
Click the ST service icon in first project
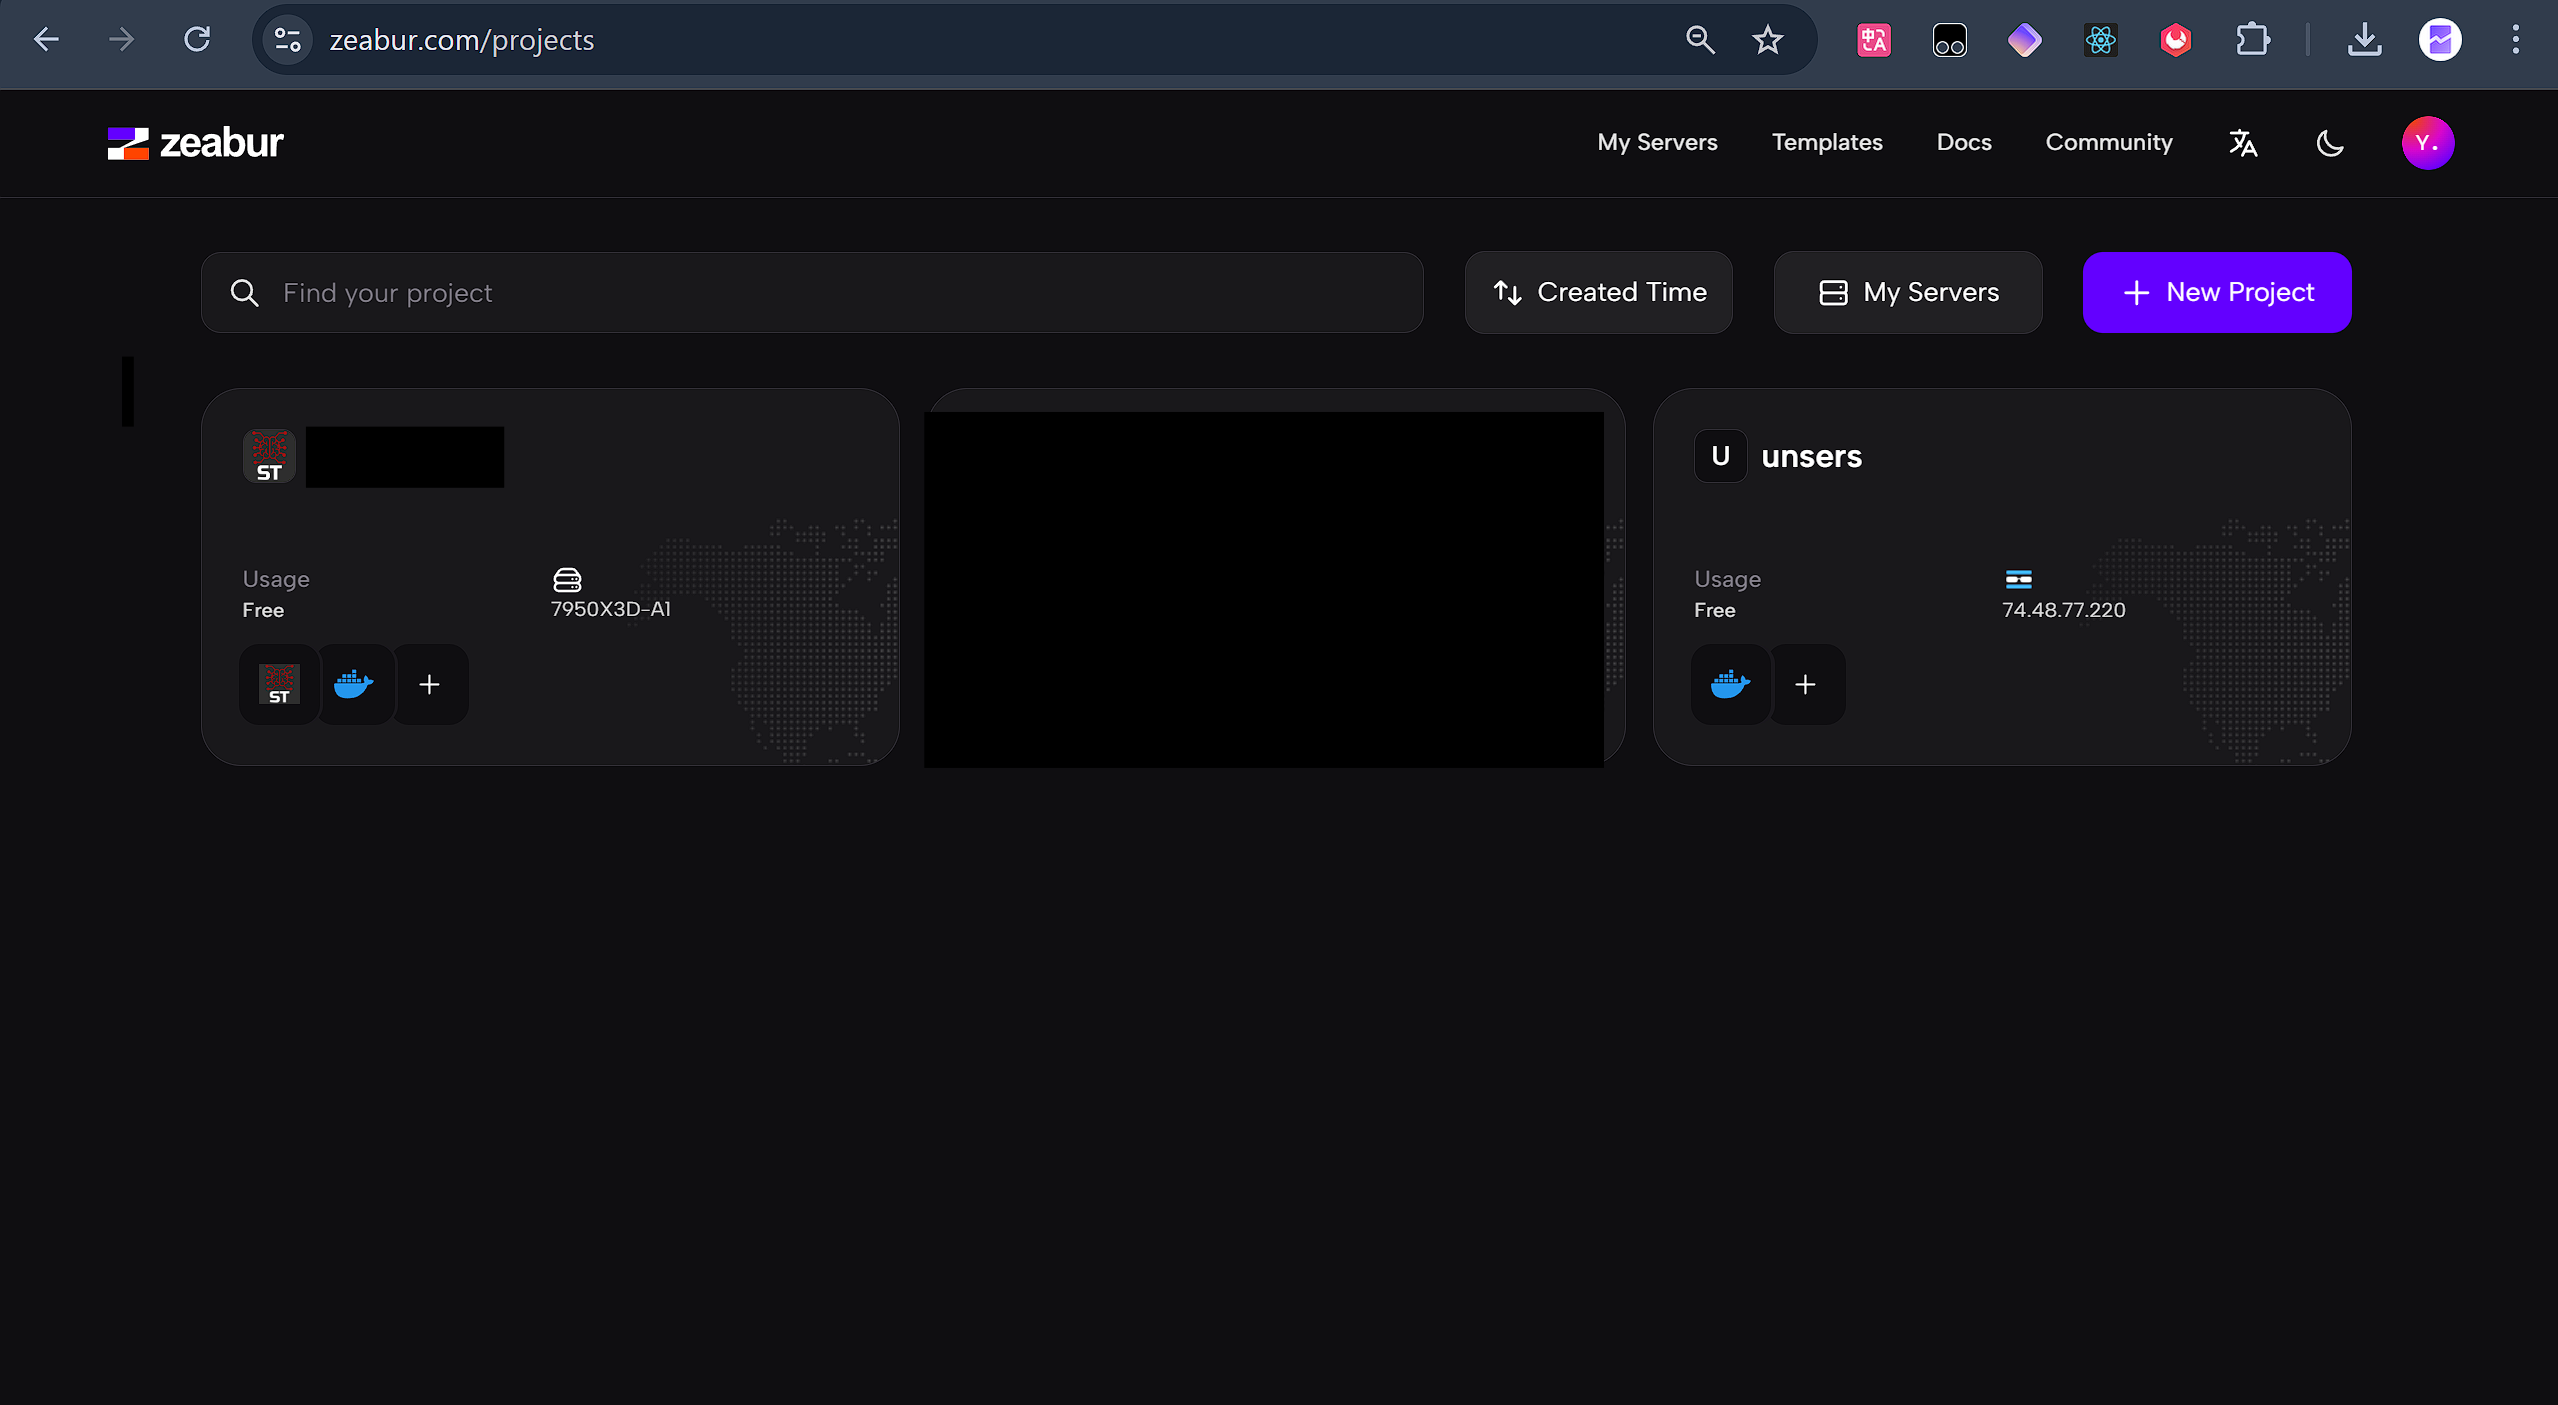[x=279, y=684]
